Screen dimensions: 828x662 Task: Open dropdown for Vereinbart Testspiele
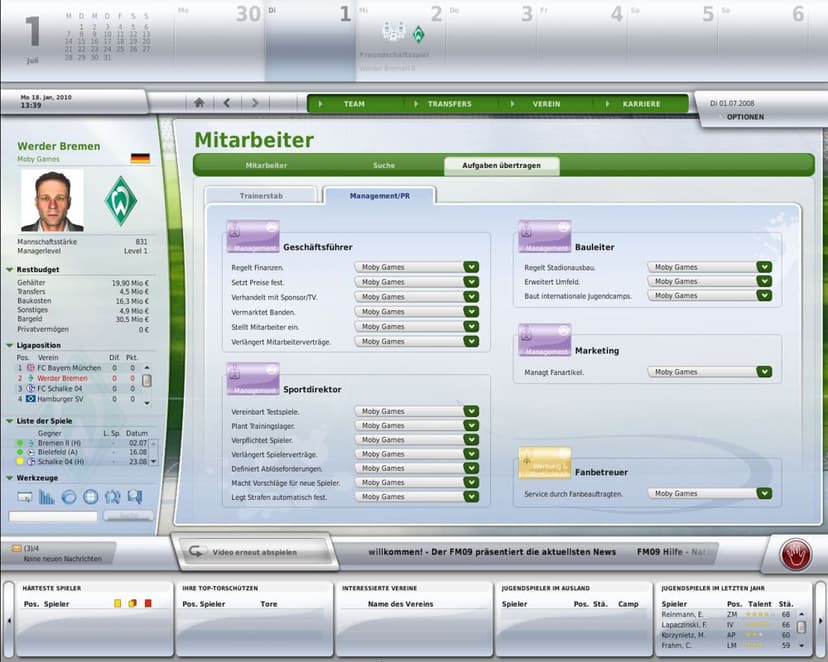[471, 411]
